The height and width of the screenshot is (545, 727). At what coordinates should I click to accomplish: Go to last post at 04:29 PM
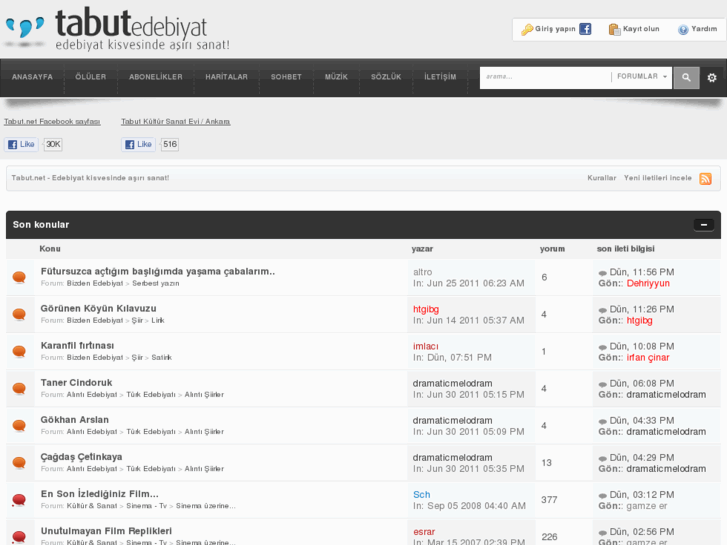click(602, 458)
